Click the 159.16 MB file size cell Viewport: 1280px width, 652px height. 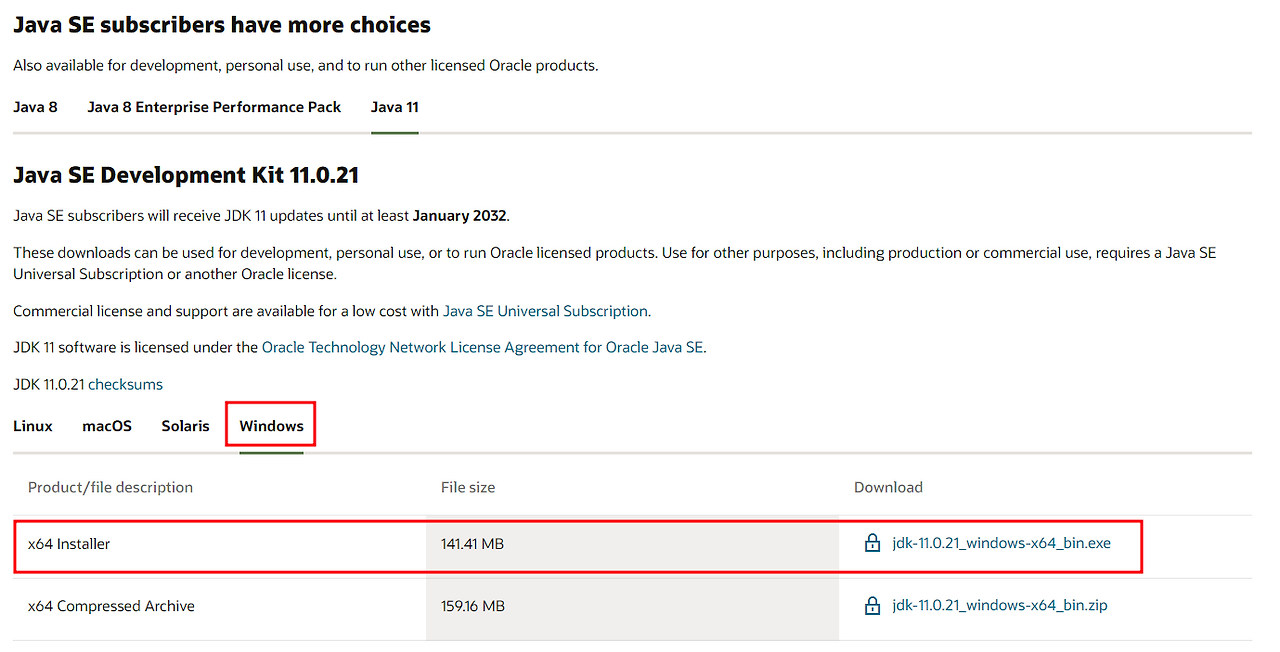coord(632,607)
